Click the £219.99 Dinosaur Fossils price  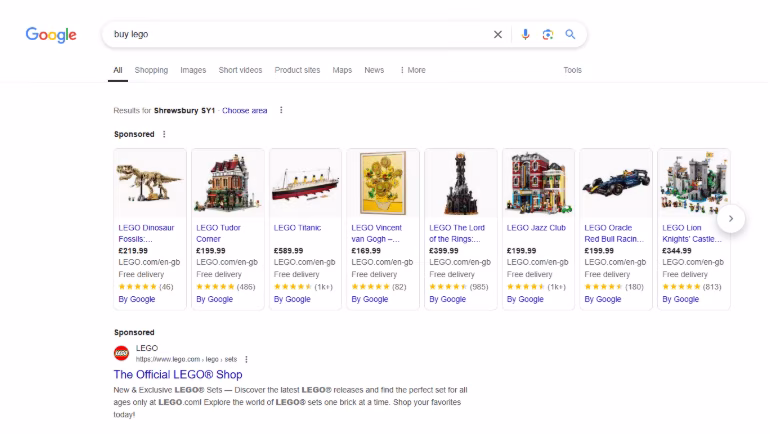(133, 251)
